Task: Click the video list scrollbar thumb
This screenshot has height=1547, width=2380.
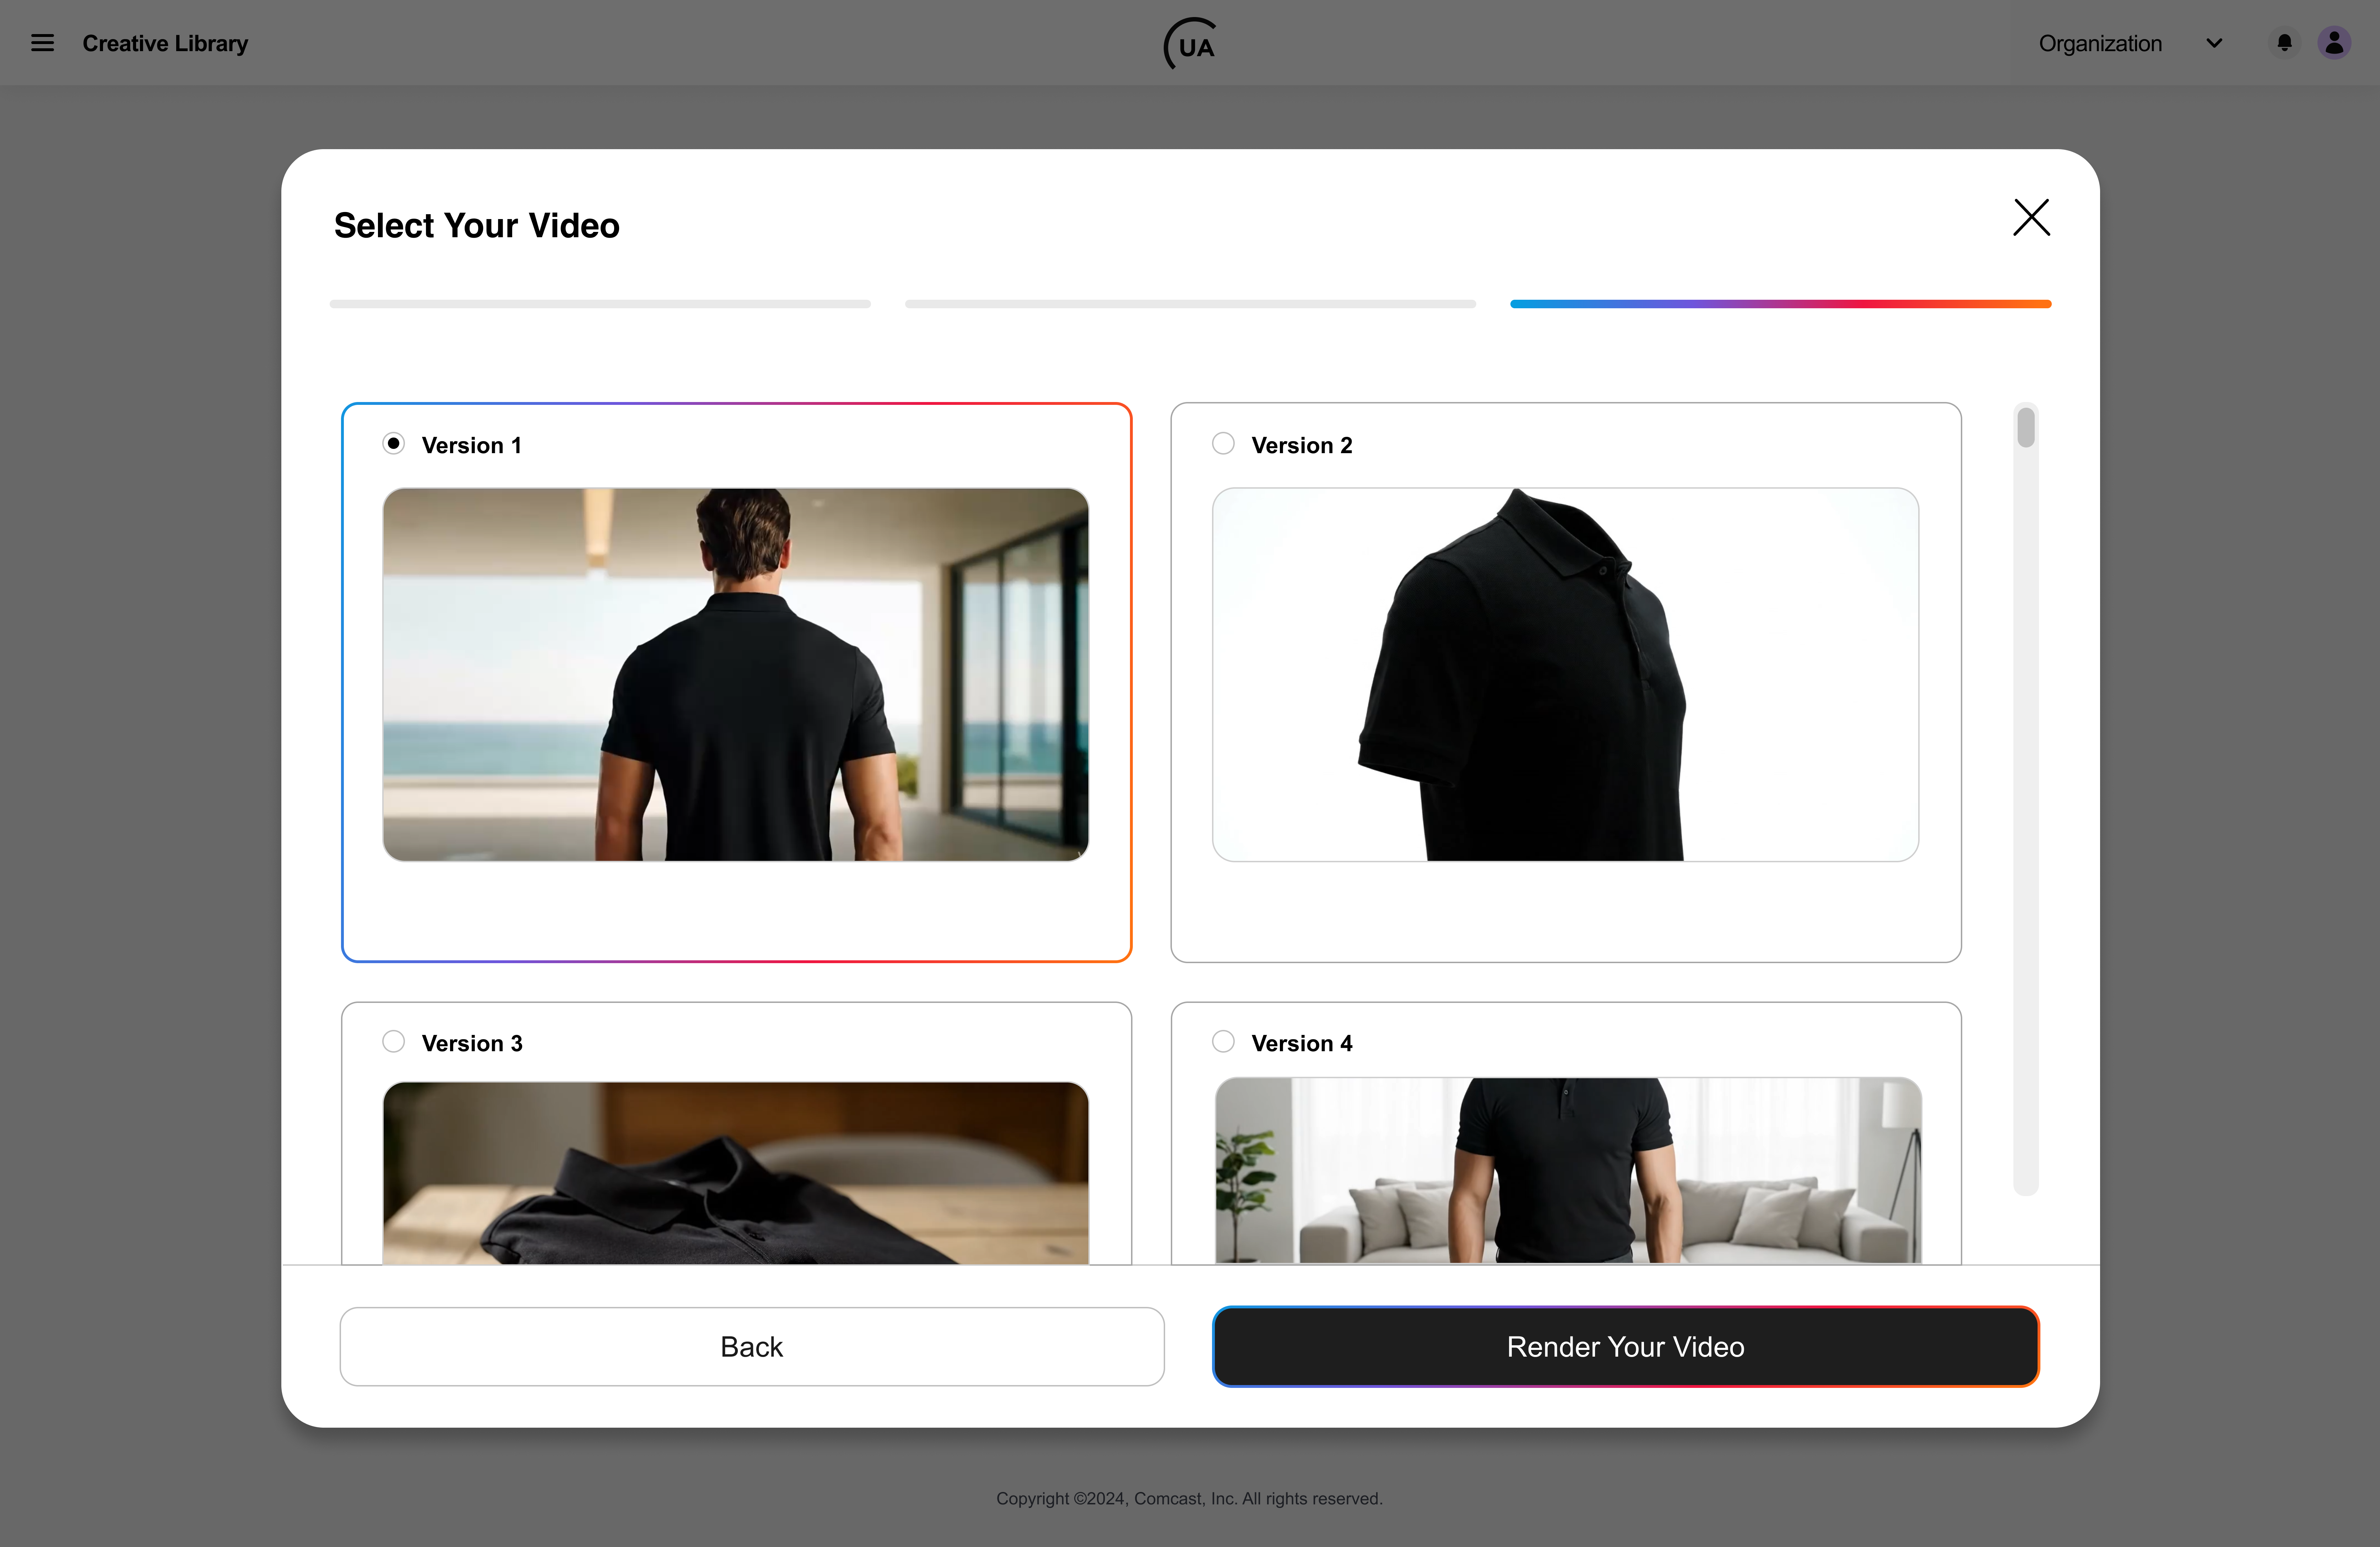Action: click(2026, 428)
